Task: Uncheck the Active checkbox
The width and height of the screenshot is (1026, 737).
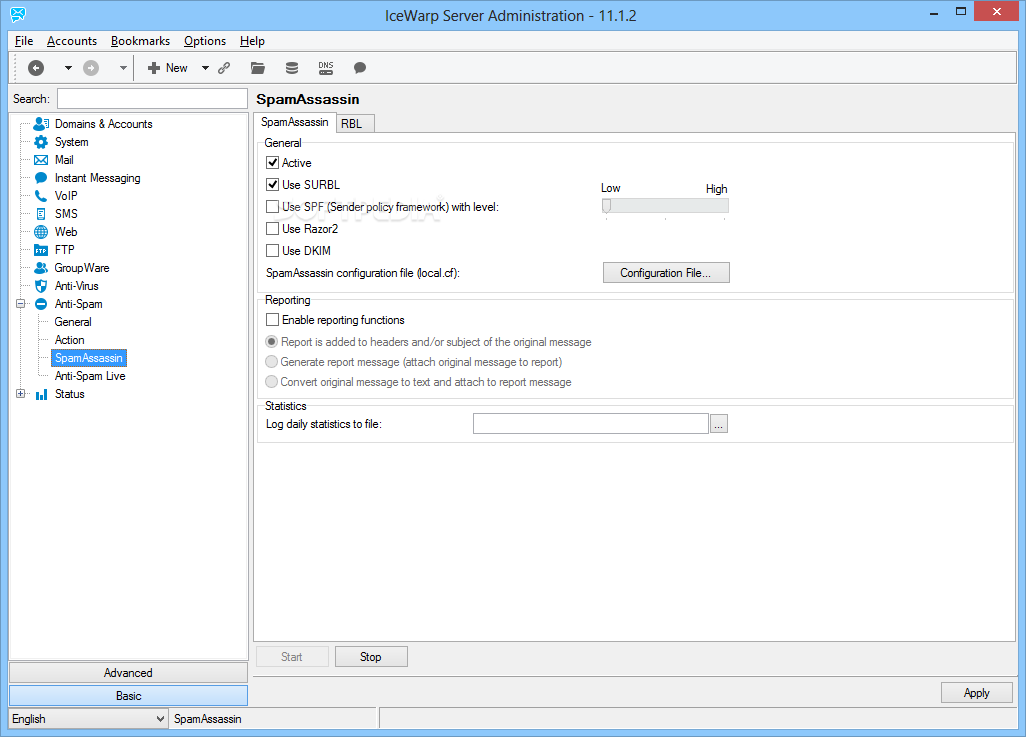Action: (273, 162)
